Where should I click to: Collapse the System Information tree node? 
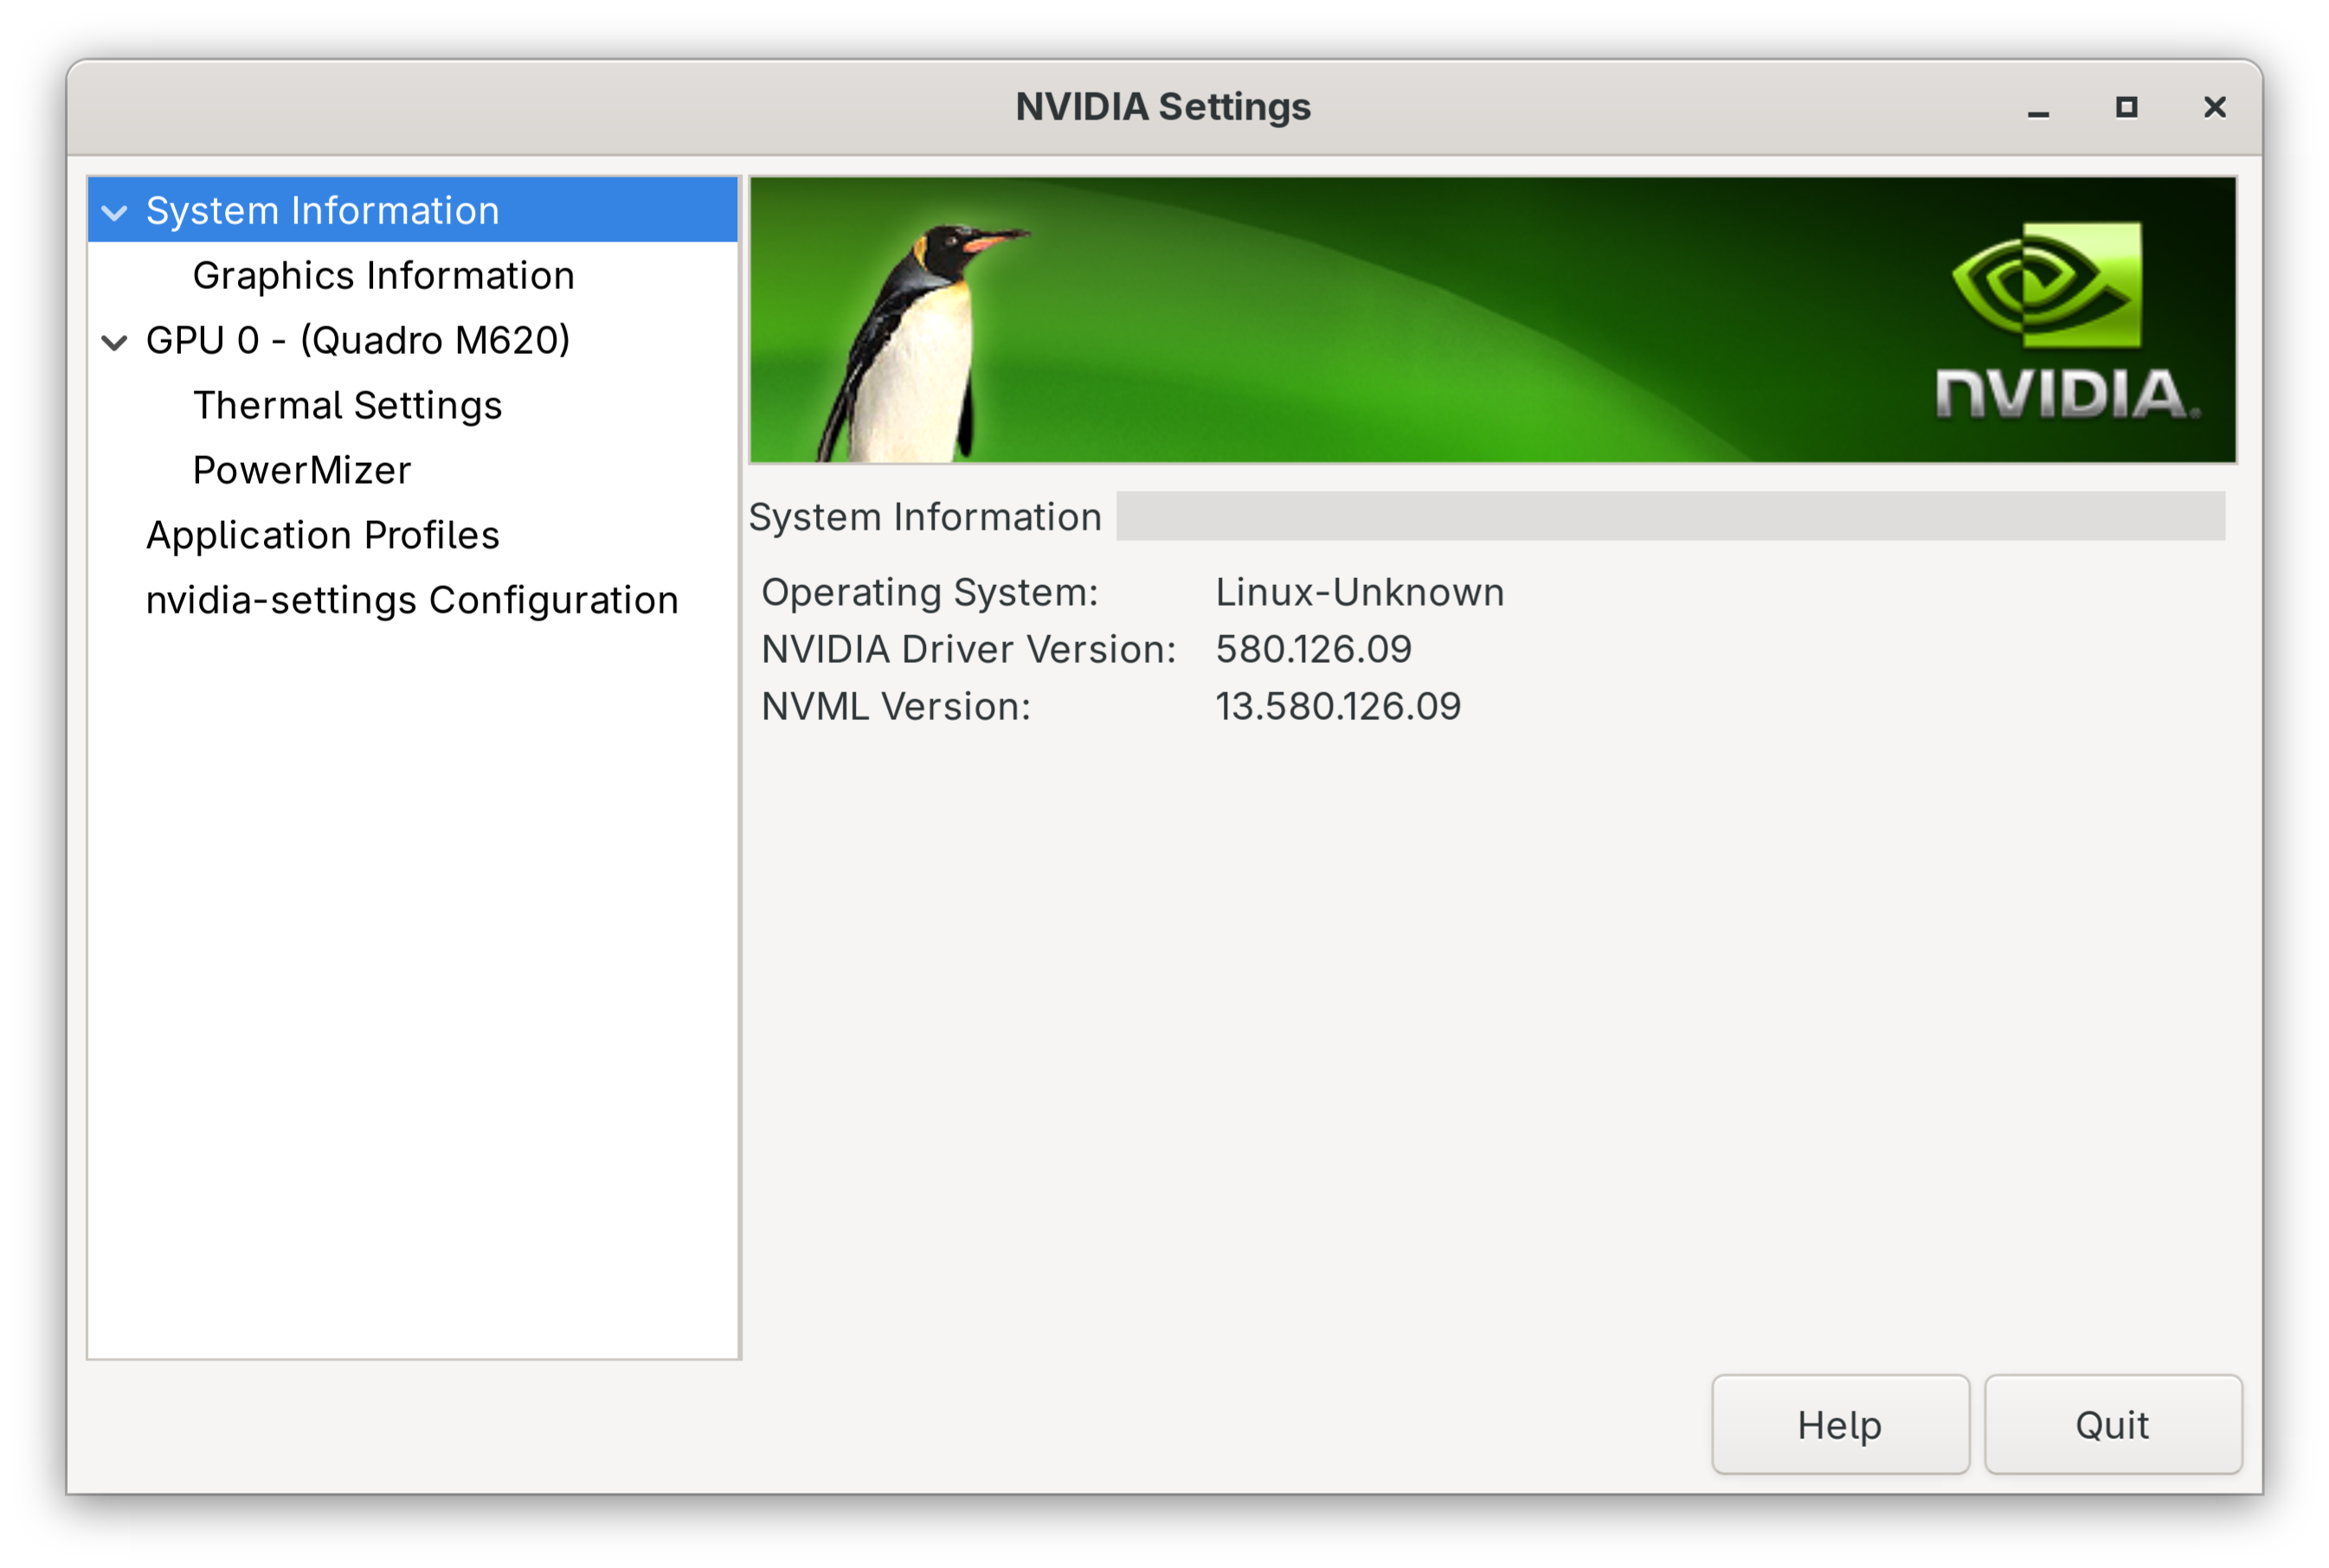click(x=115, y=212)
